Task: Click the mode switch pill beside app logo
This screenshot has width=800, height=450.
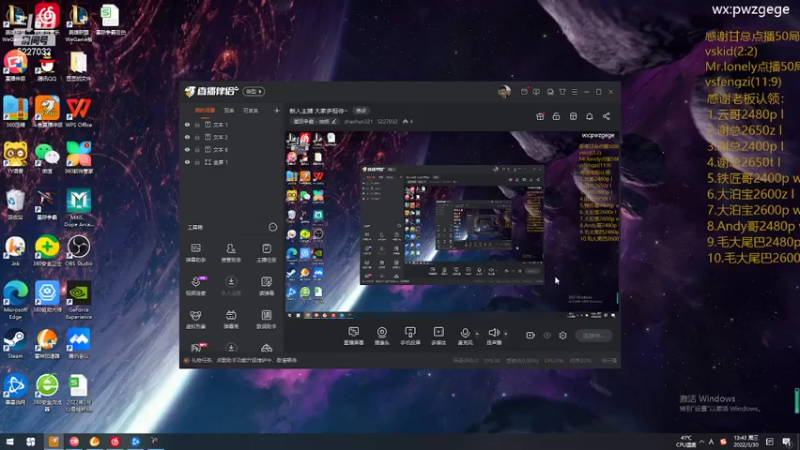Action: [254, 92]
